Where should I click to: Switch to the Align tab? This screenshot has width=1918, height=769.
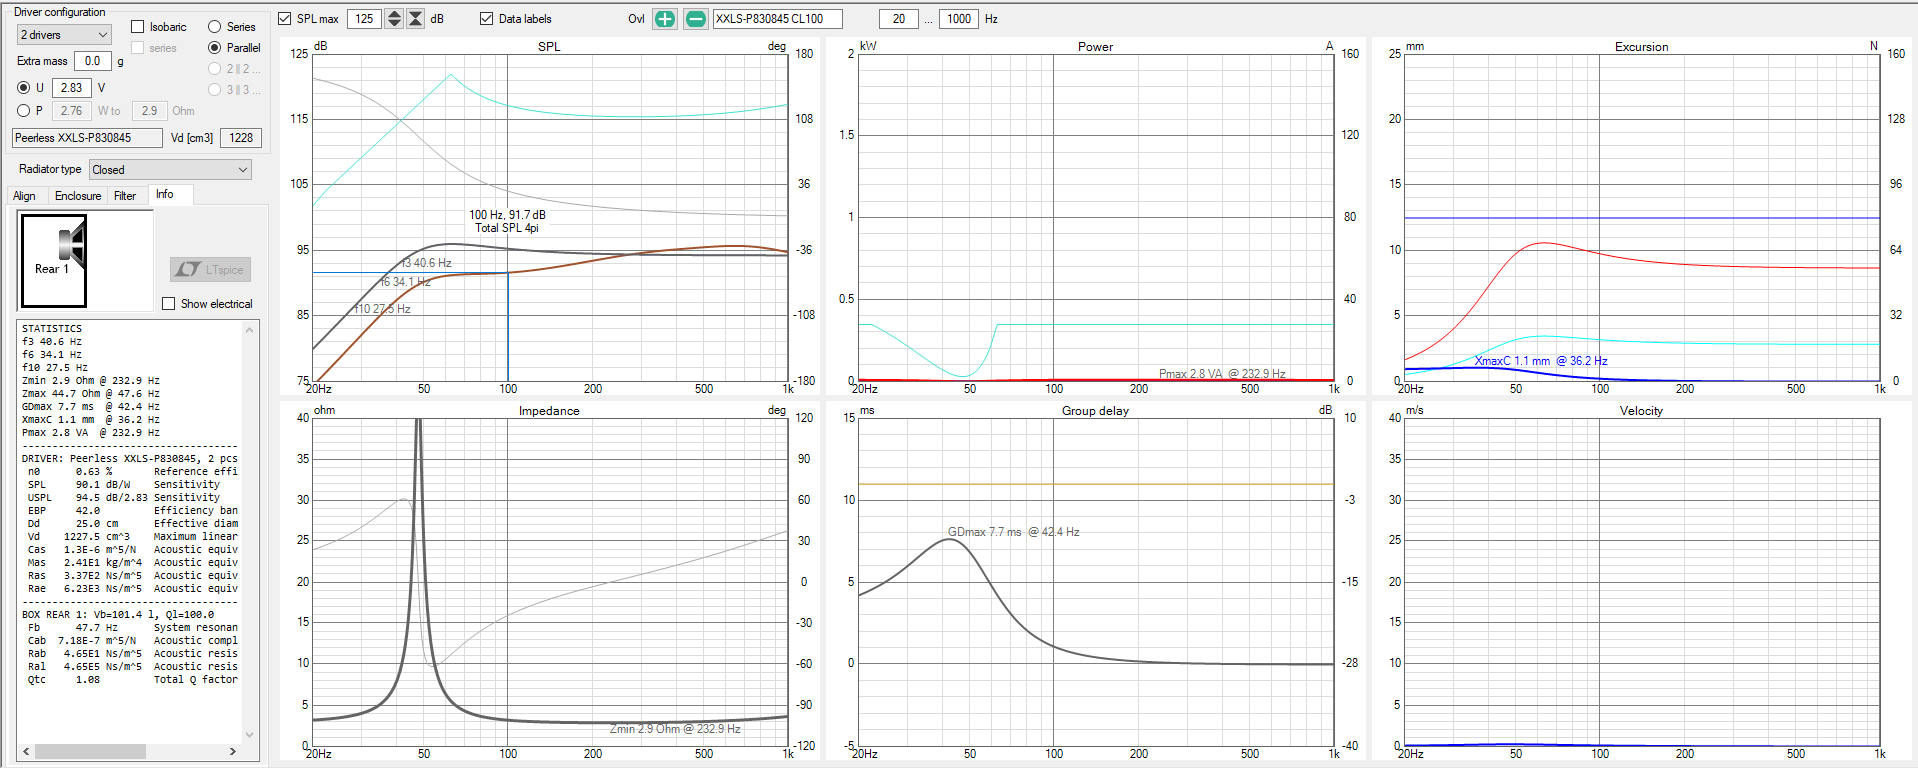tap(25, 196)
